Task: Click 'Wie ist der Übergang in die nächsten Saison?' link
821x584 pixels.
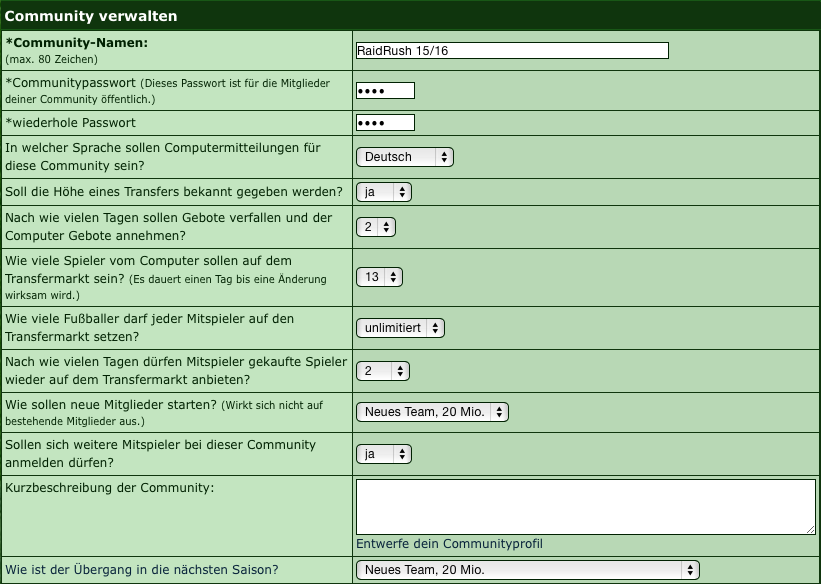Action: point(142,569)
